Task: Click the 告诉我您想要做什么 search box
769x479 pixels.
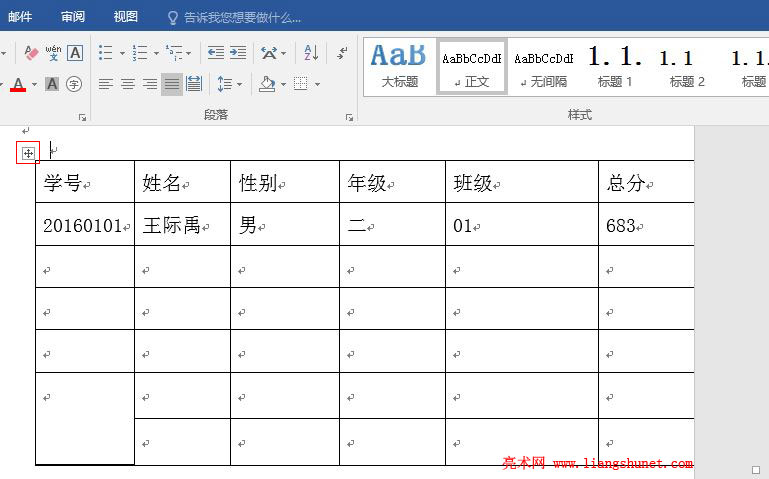Action: [234, 18]
